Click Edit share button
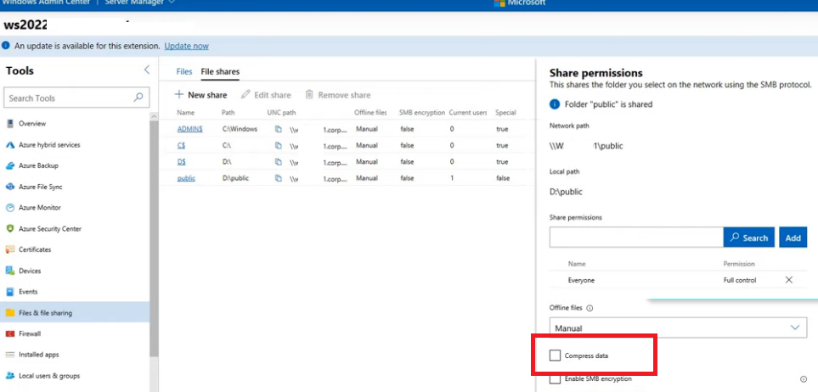The height and width of the screenshot is (392, 818). (266, 95)
